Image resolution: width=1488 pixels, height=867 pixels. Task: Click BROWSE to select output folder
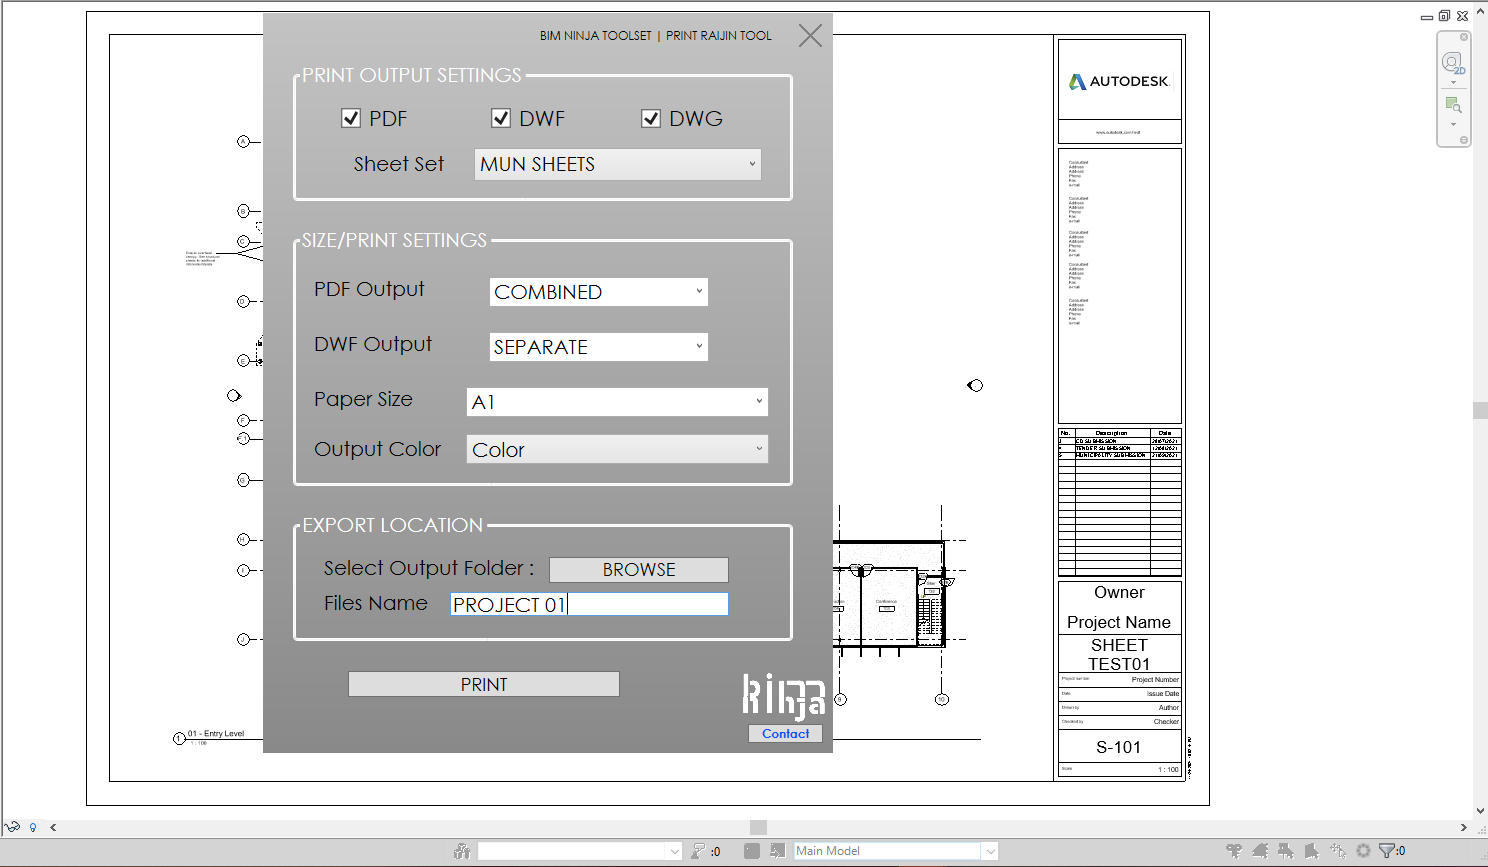(639, 569)
